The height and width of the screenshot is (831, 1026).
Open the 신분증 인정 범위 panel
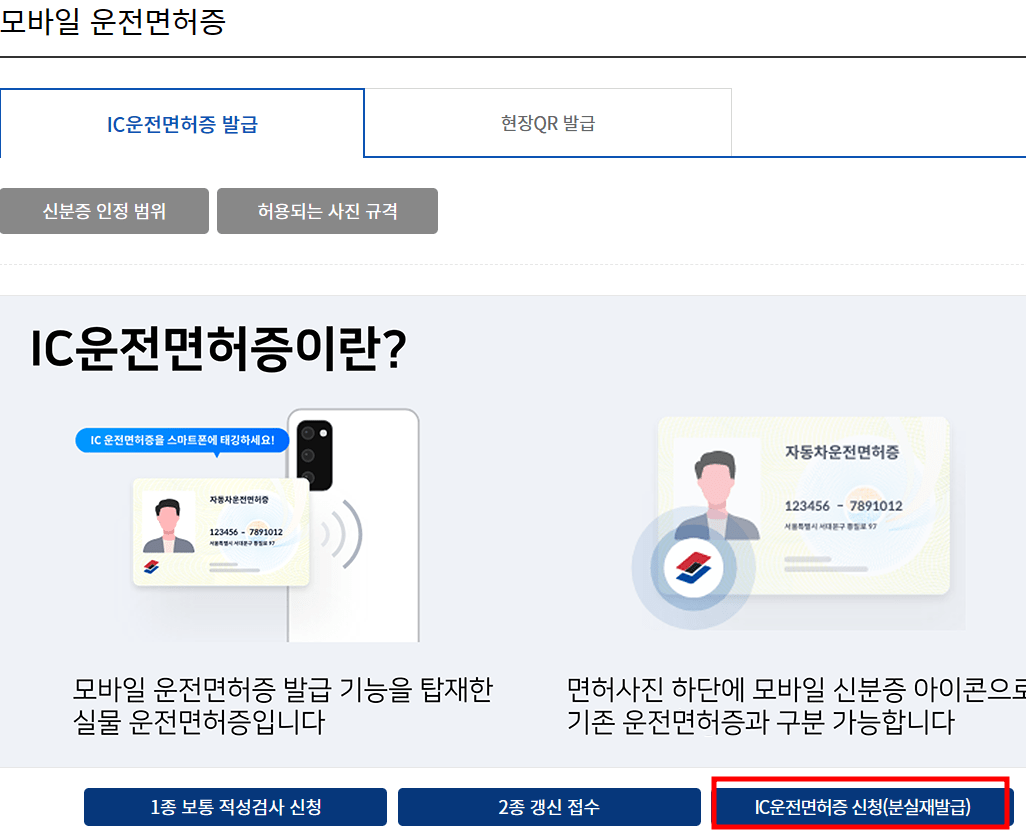tap(104, 211)
